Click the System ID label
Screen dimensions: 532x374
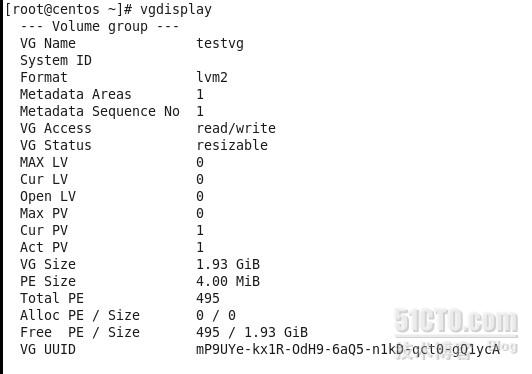[x=56, y=60]
